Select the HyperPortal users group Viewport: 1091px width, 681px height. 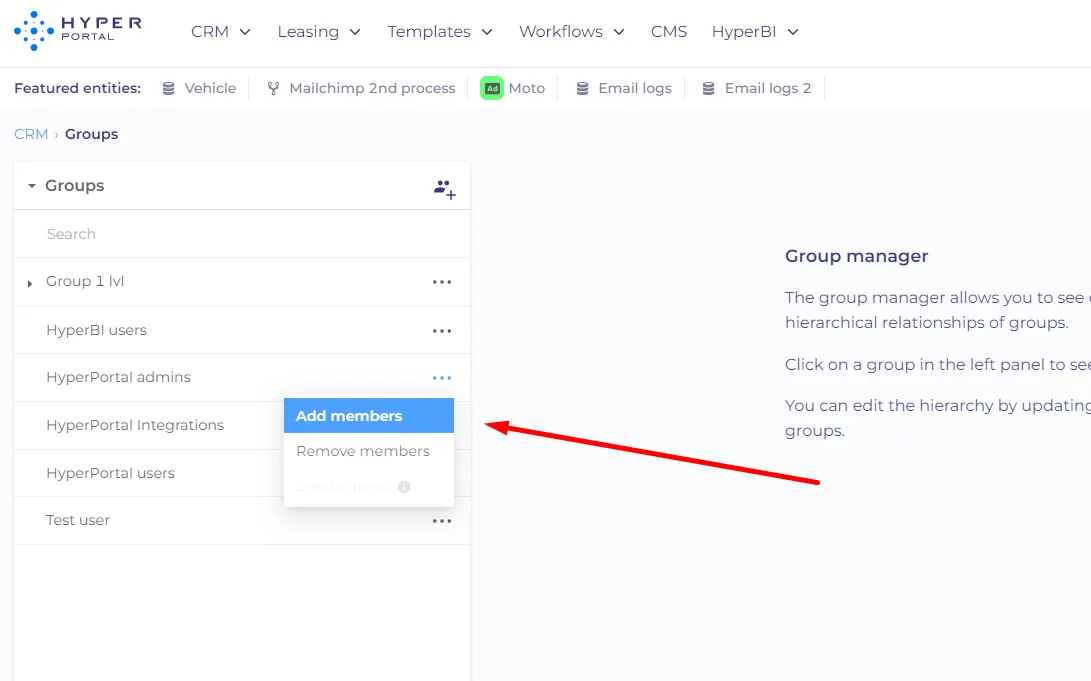point(111,473)
